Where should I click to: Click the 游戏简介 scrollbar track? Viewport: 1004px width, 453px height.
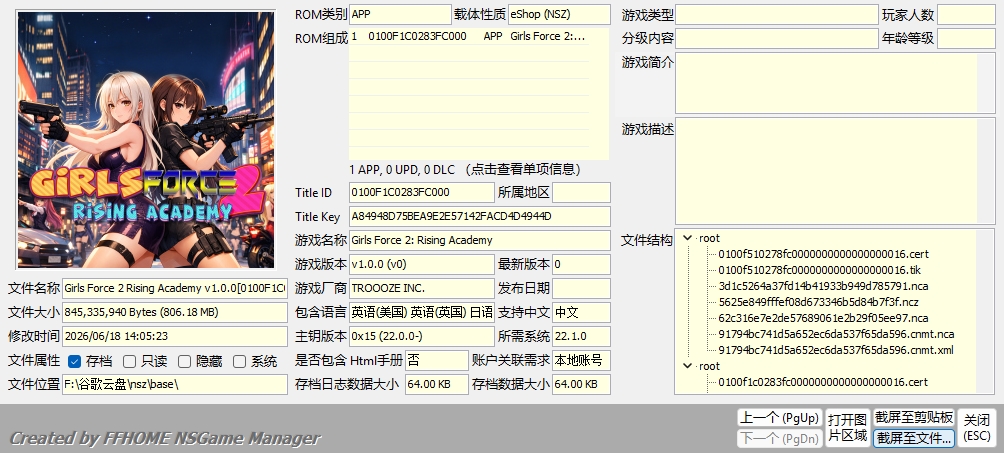pos(985,83)
